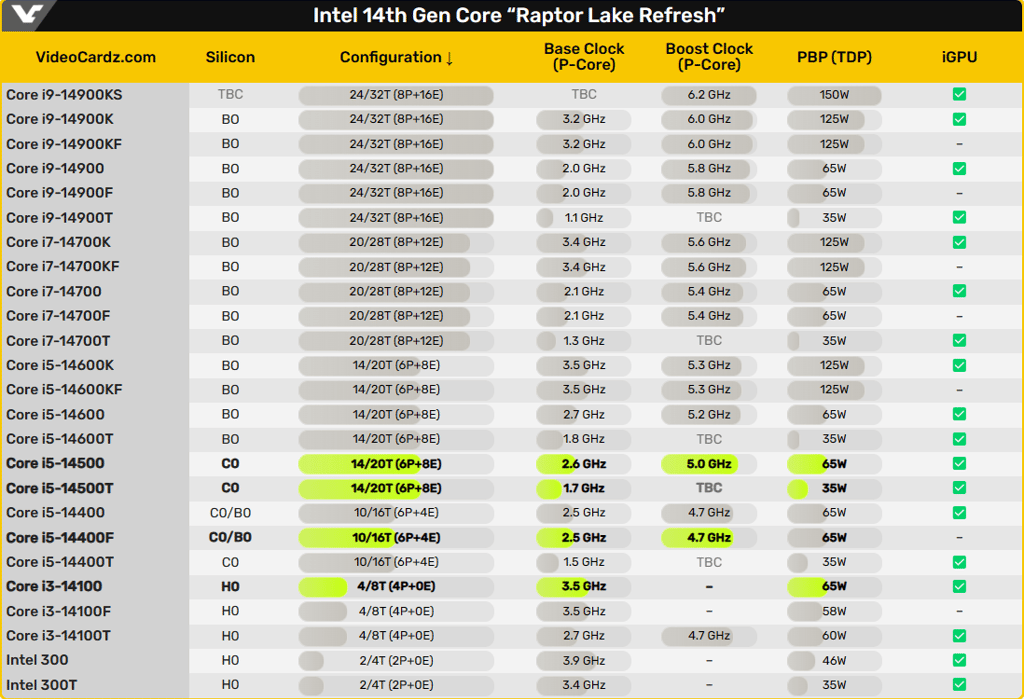1024x699 pixels.
Task: Select the Core i3-14100F row name
Action: click(x=58, y=611)
